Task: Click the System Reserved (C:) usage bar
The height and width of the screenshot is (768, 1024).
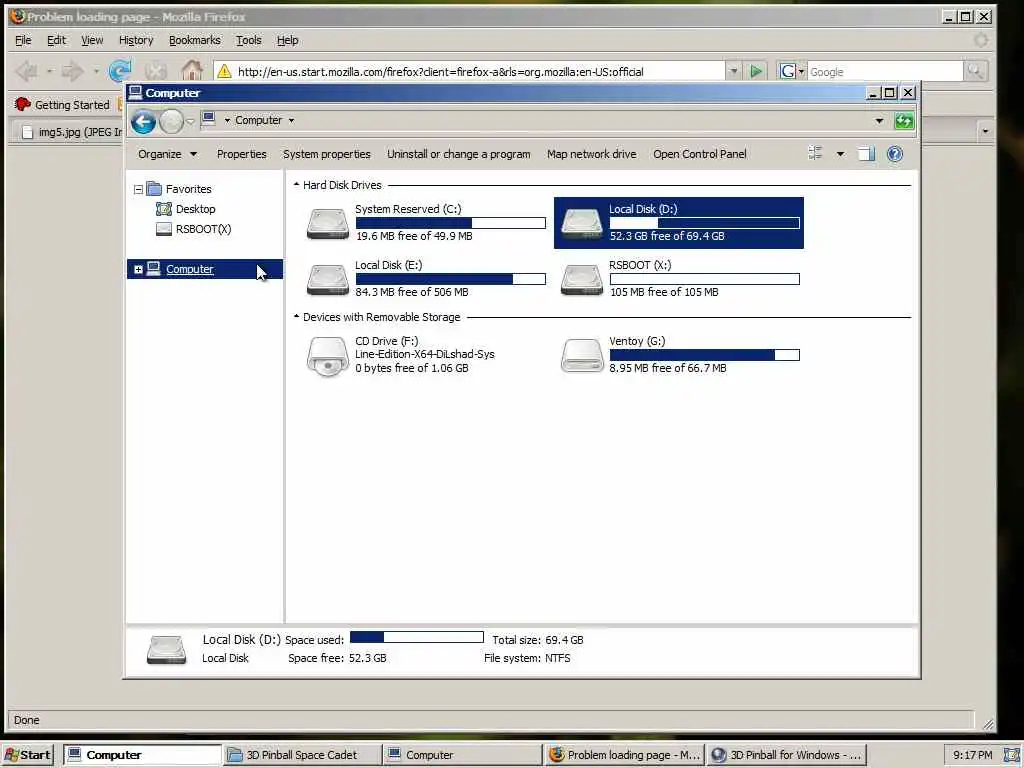Action: coord(451,223)
